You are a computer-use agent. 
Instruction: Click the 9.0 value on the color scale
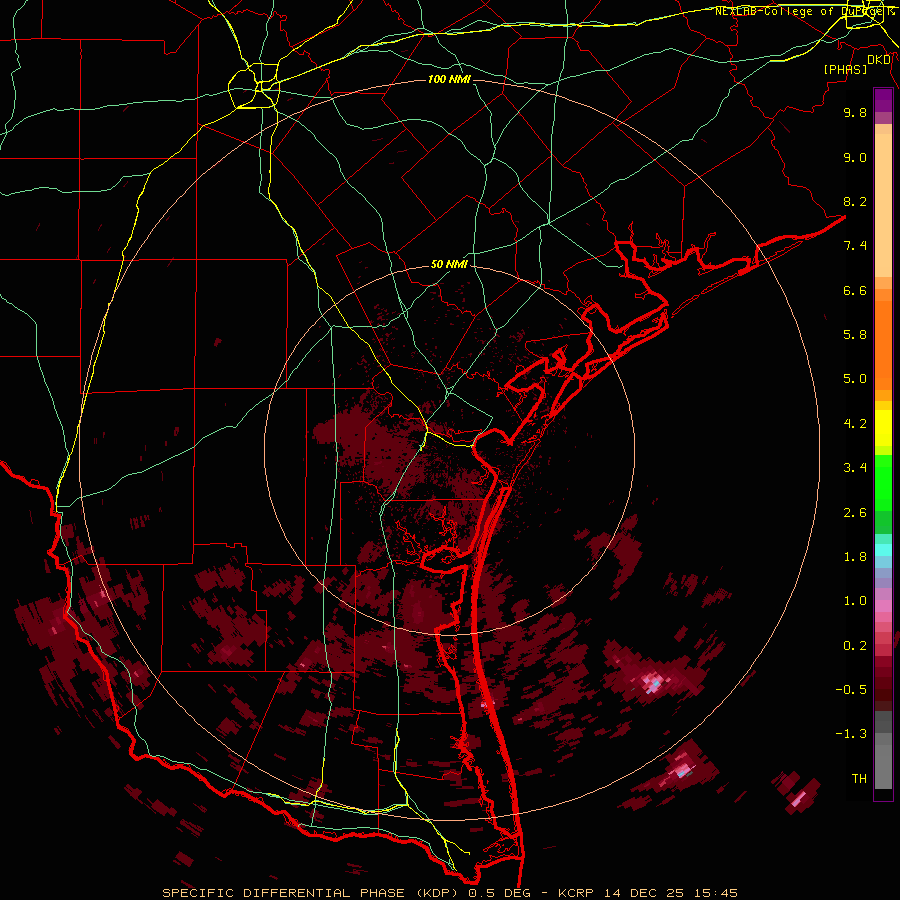click(855, 157)
